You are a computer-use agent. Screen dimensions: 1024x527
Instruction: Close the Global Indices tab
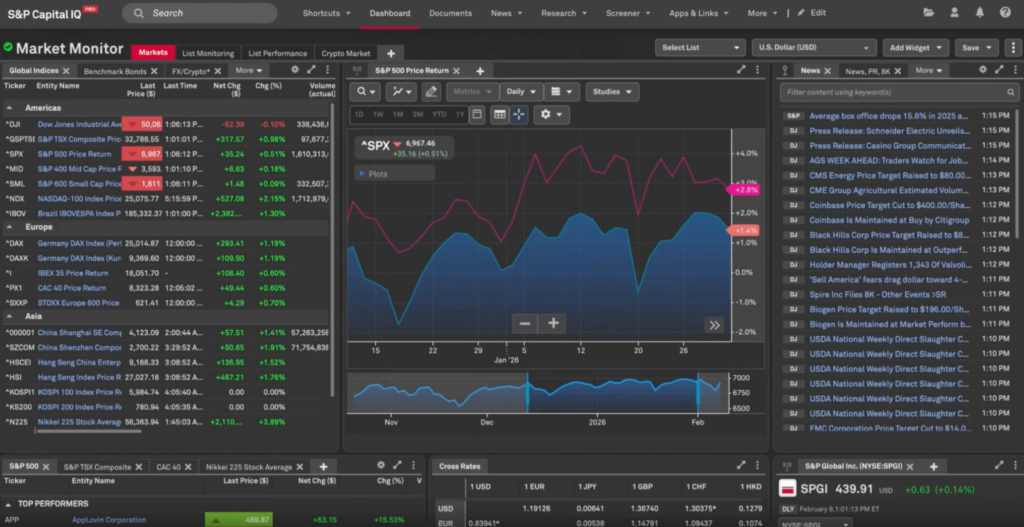click(x=65, y=71)
